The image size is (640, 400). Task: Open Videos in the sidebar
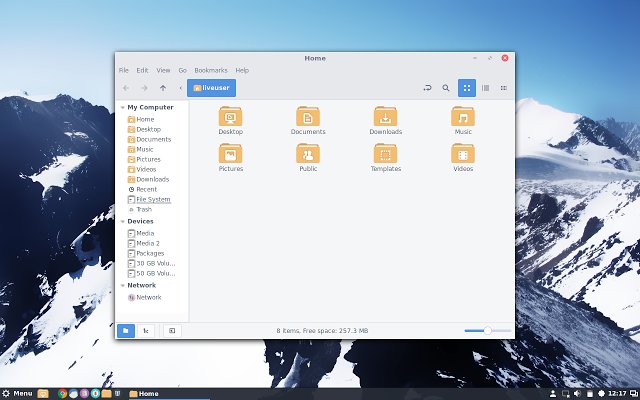[142, 169]
